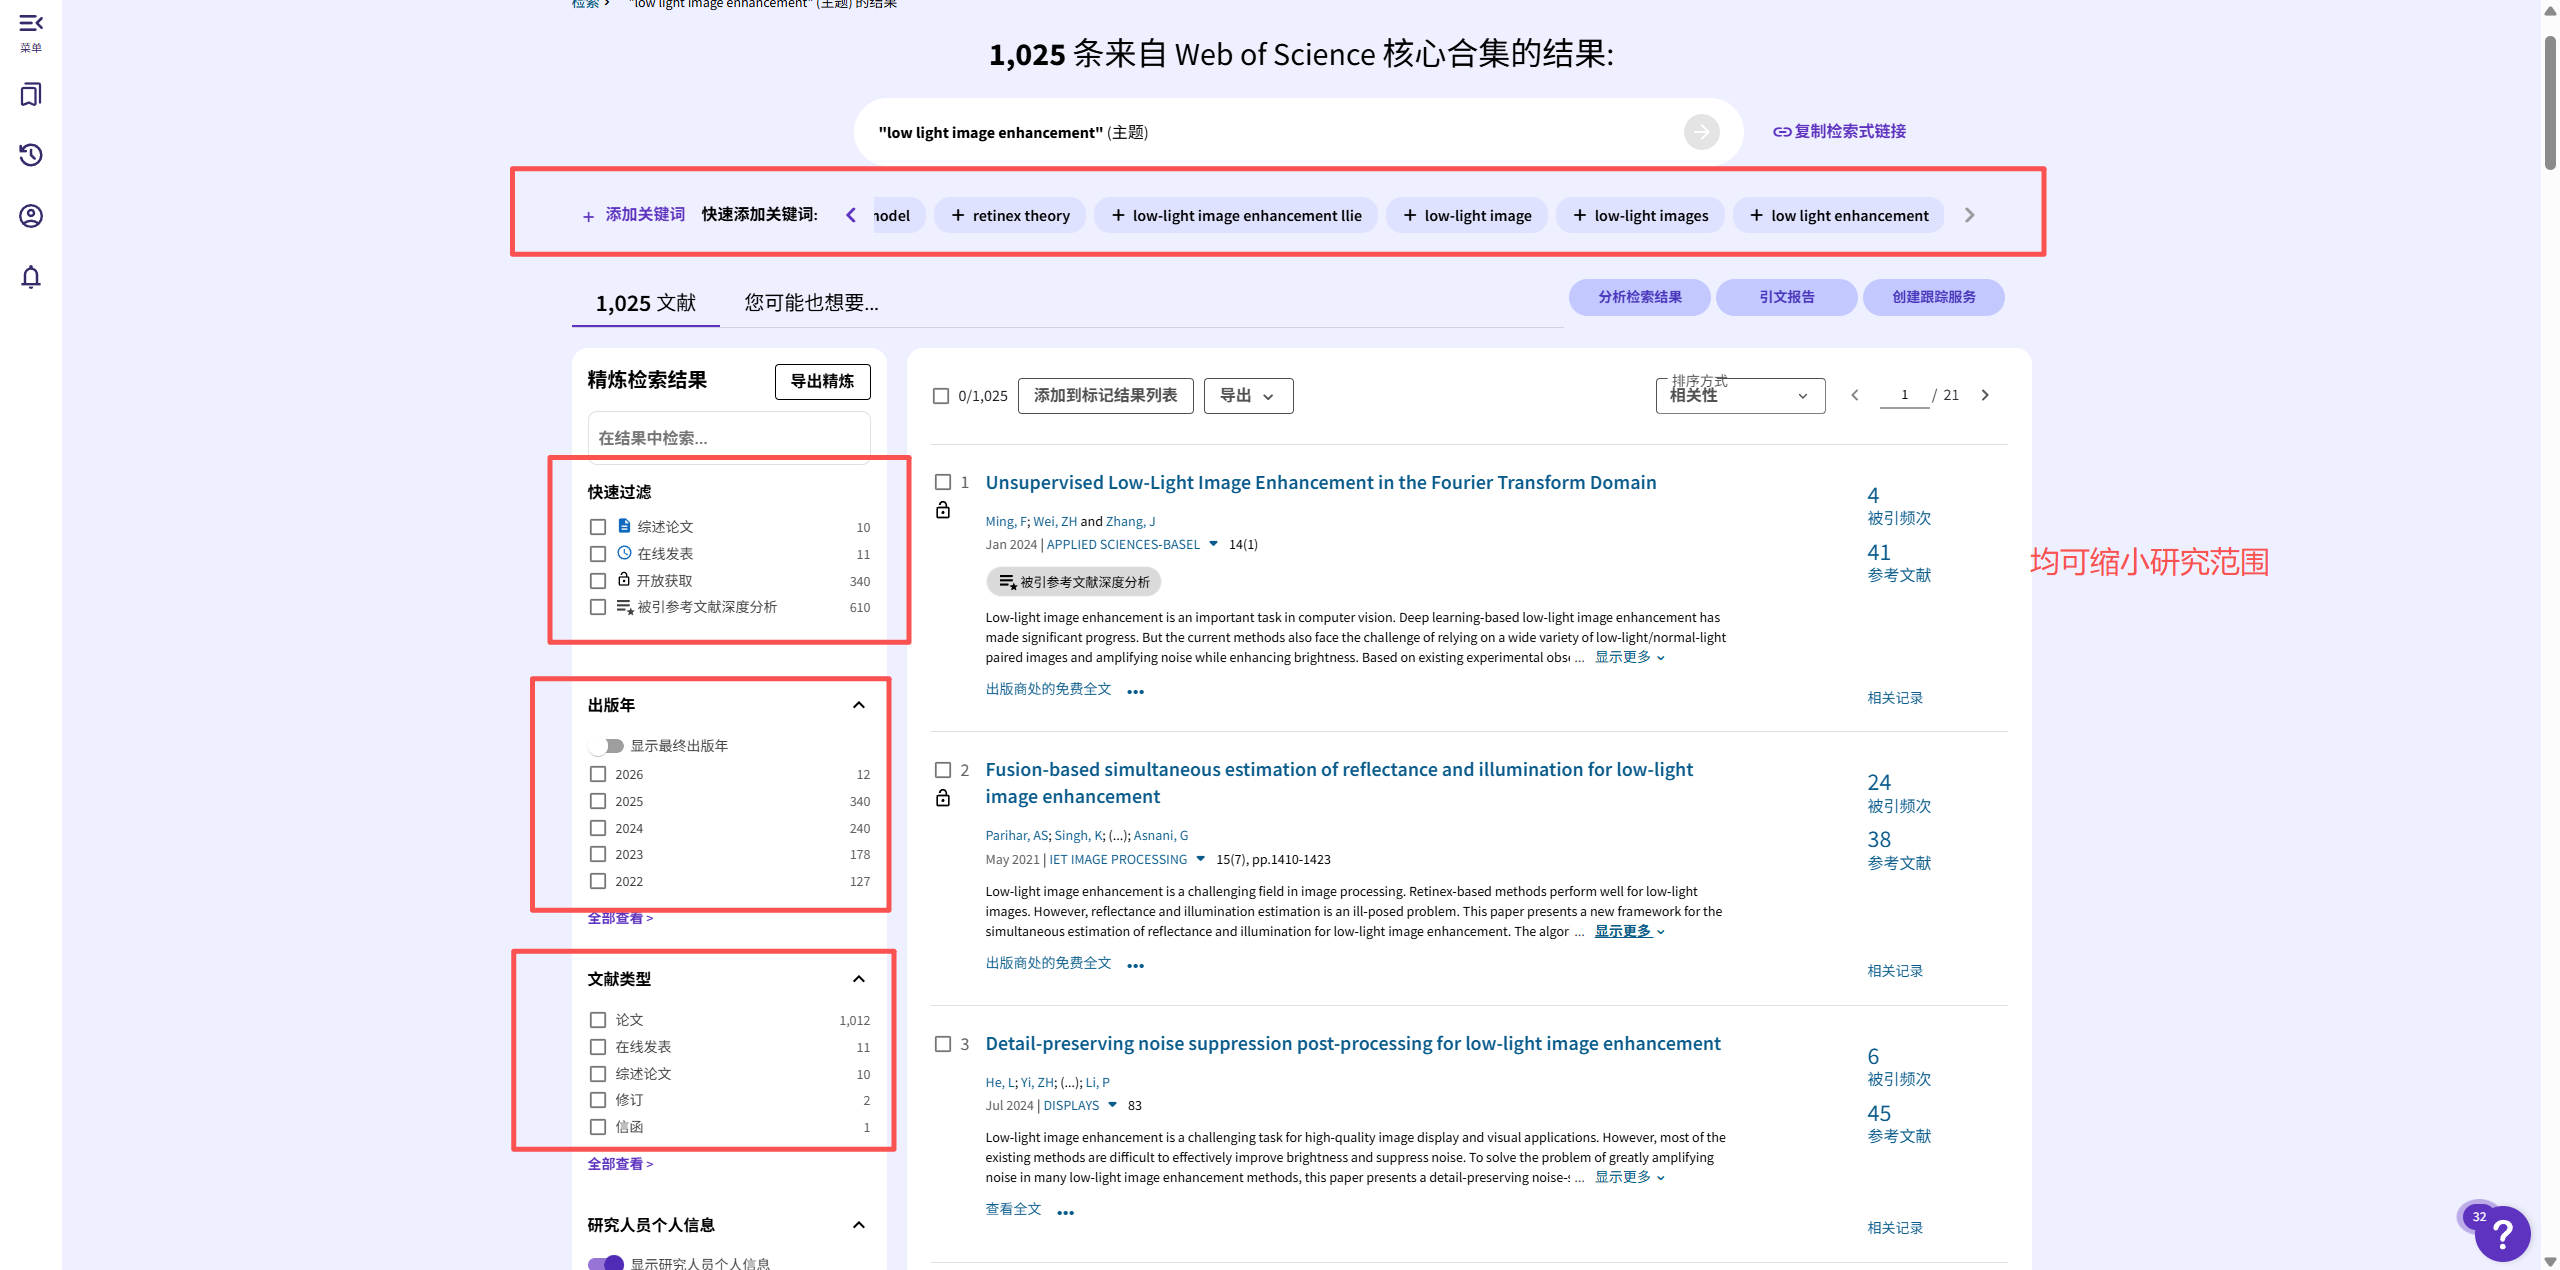This screenshot has height=1270, width=2560.
Task: Toggle 显示最终出版年 switch
Action: pyautogui.click(x=607, y=746)
